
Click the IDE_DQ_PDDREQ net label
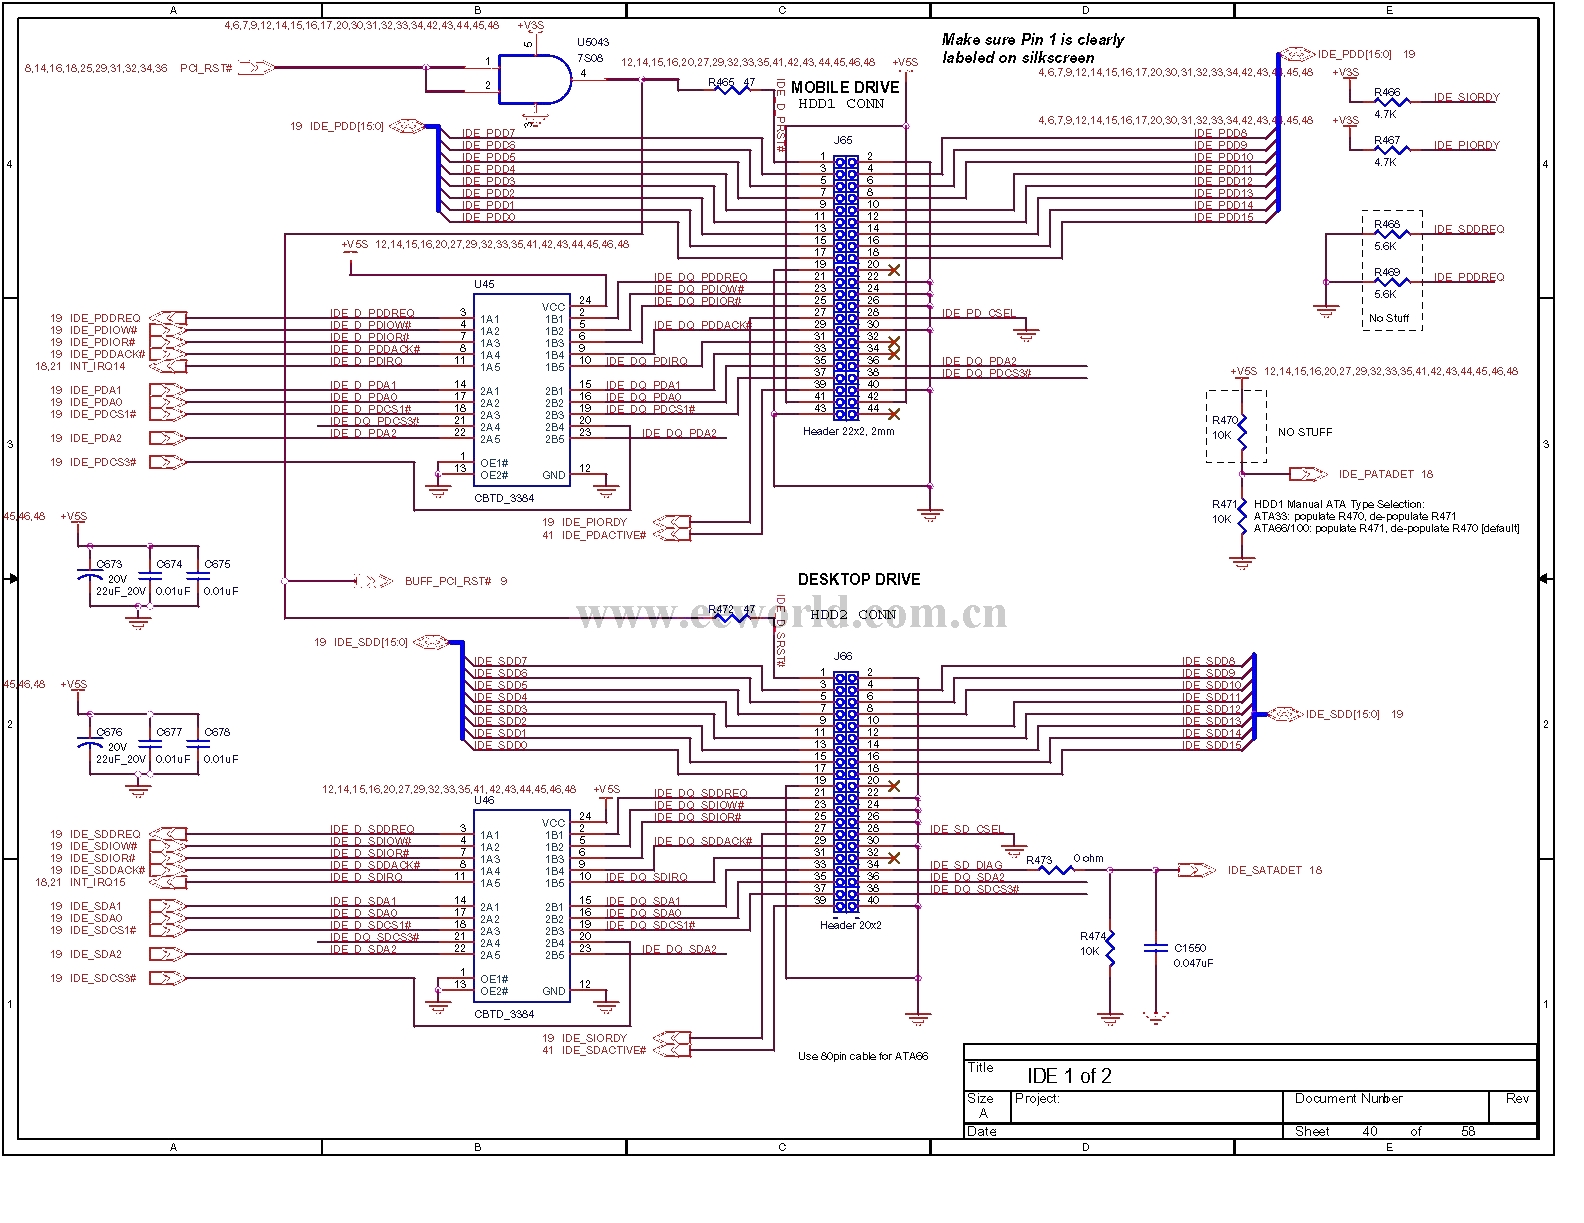click(x=701, y=277)
